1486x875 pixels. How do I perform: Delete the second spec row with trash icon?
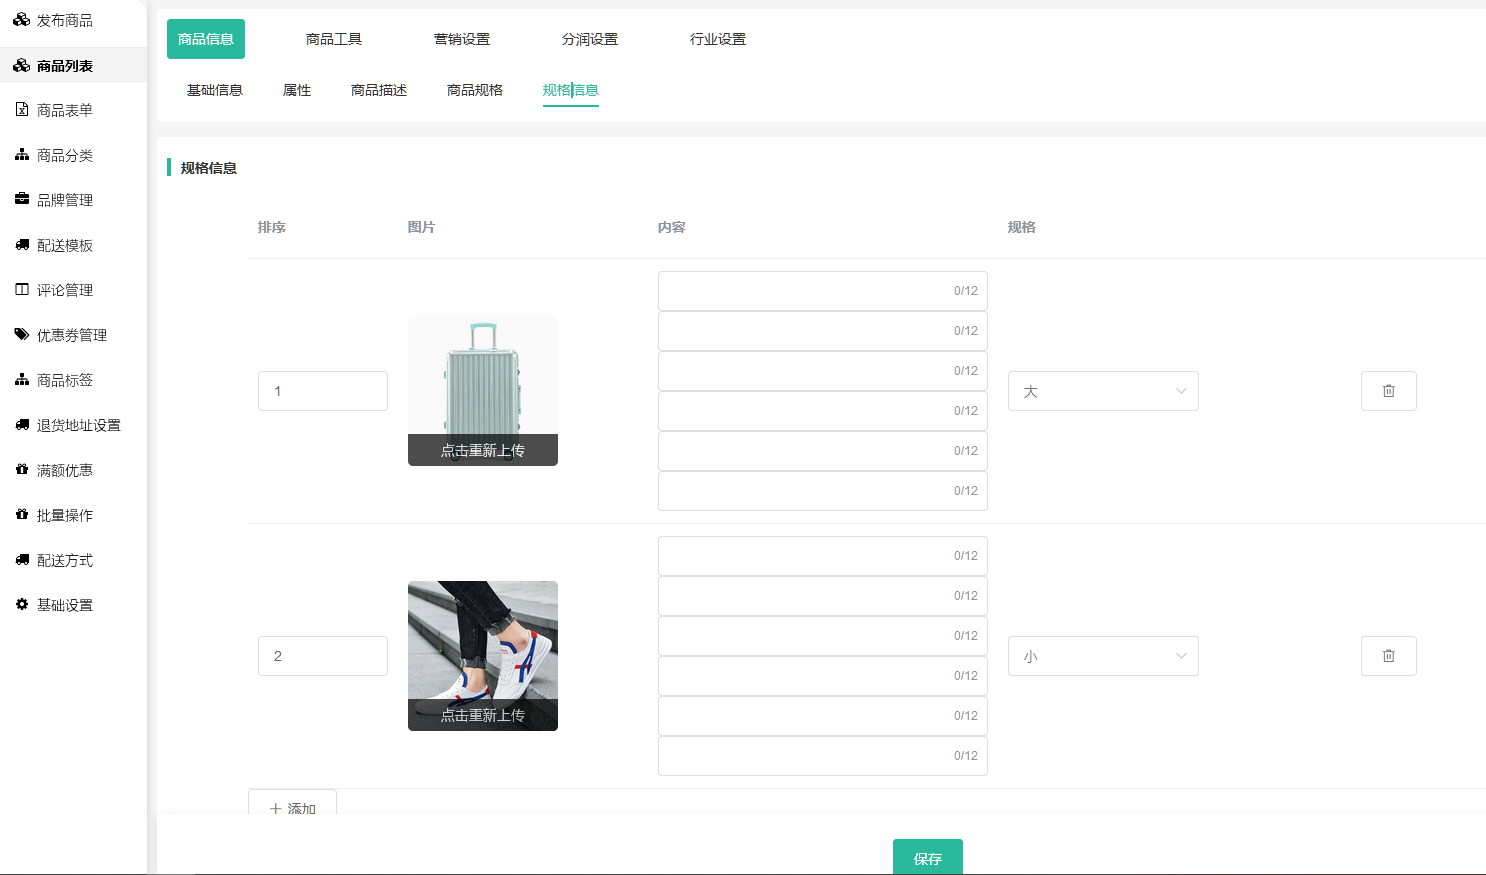1388,656
